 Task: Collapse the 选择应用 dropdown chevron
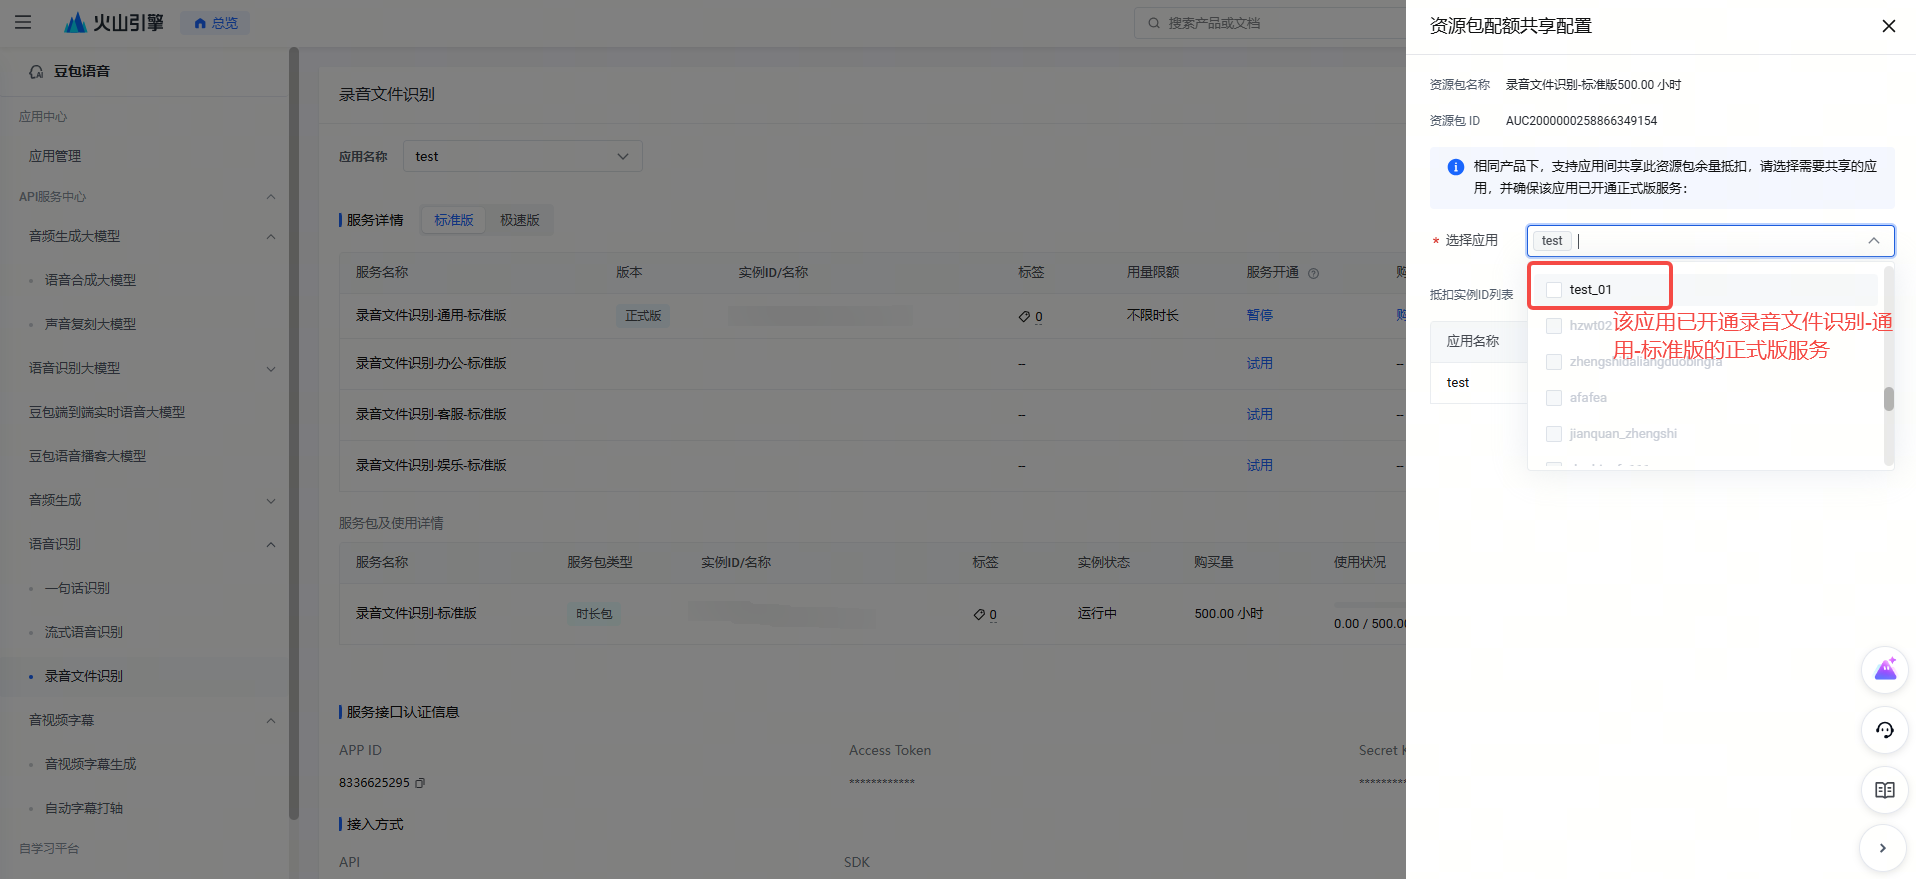1873,241
